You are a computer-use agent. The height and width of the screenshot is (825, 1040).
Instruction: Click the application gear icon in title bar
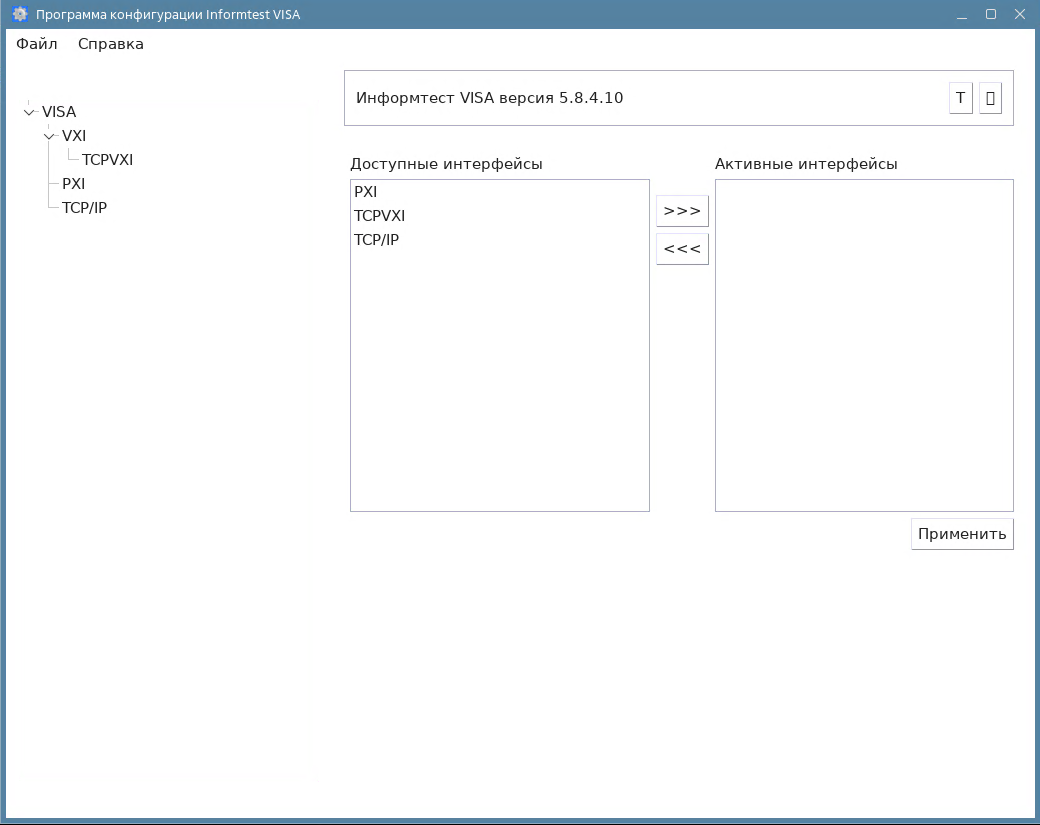point(20,14)
